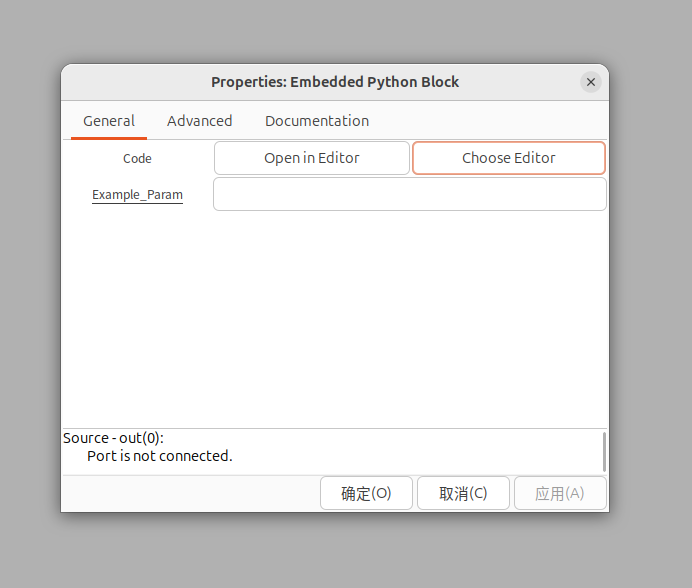Click the Choose Editor button
Screen dimensions: 692x588
coord(508,158)
